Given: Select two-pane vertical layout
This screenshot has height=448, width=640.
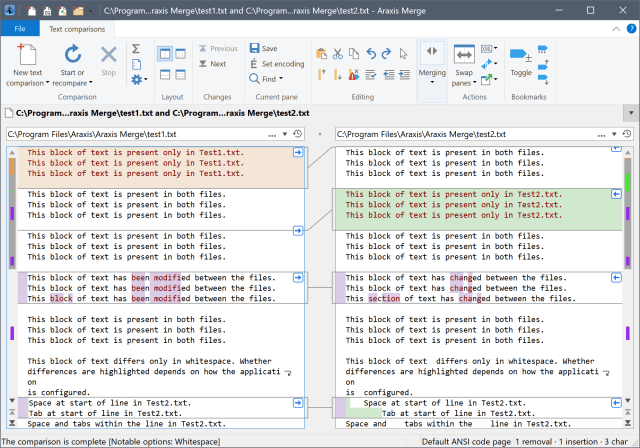Looking at the screenshot, I should click(x=165, y=53).
